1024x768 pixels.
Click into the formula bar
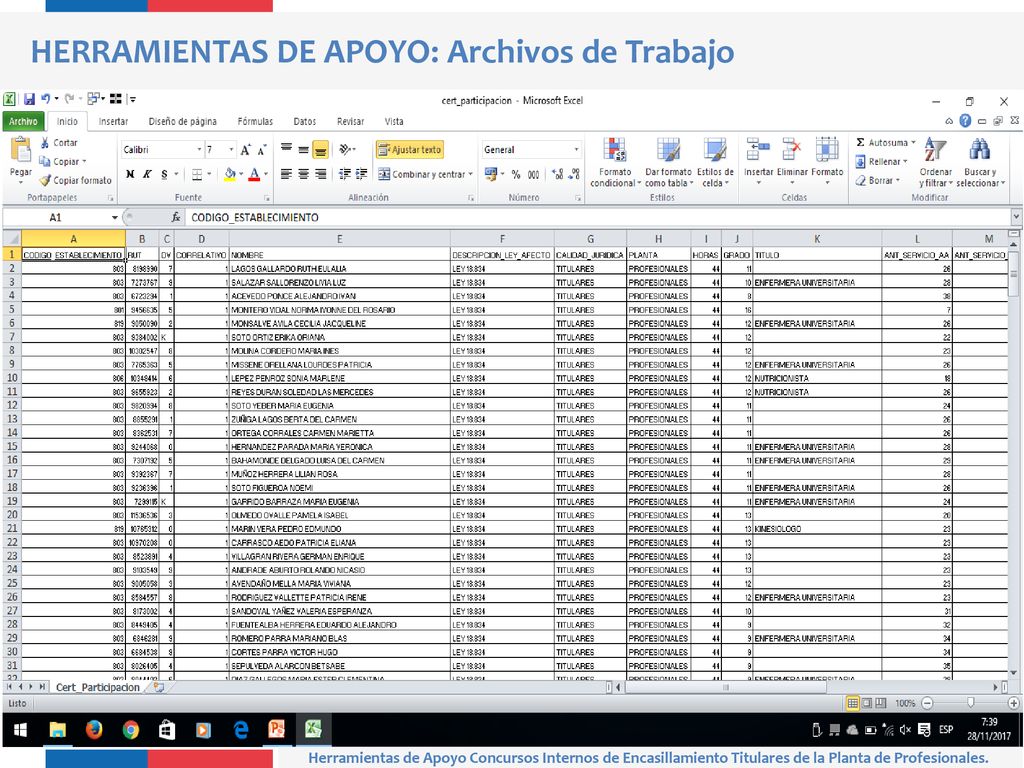pos(598,217)
